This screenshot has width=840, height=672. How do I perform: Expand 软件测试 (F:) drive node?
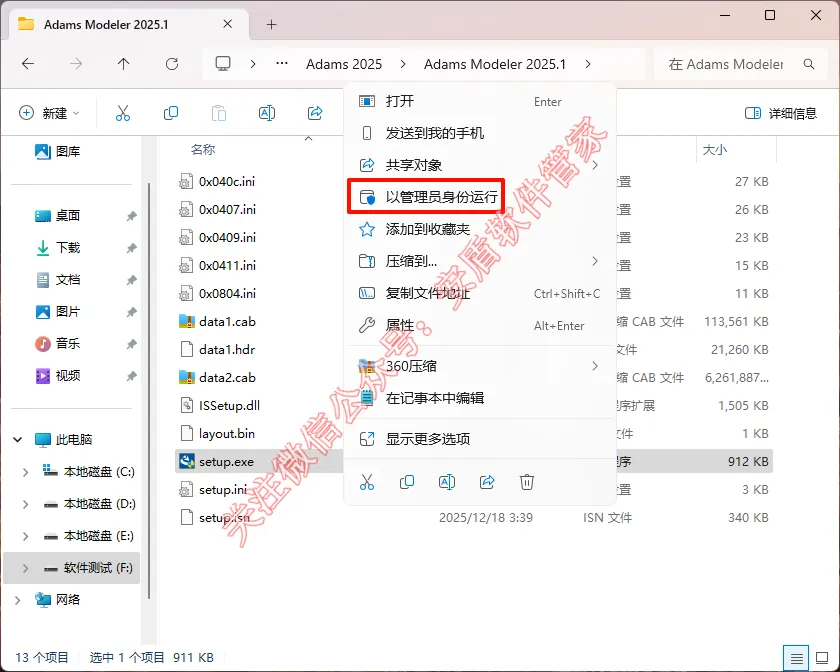tap(25, 568)
